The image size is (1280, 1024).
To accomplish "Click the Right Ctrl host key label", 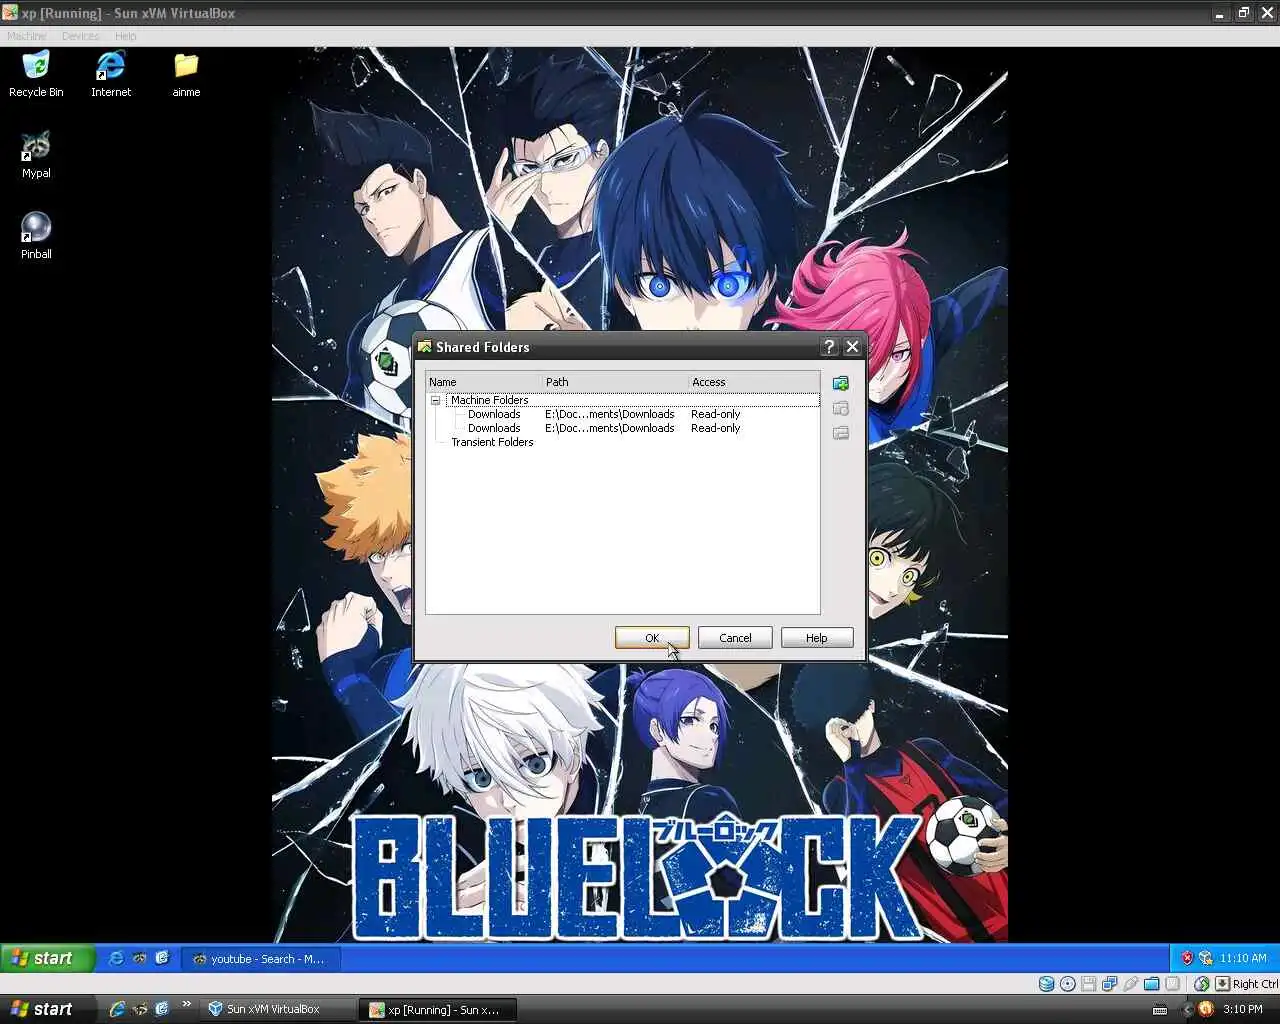I will 1256,984.
